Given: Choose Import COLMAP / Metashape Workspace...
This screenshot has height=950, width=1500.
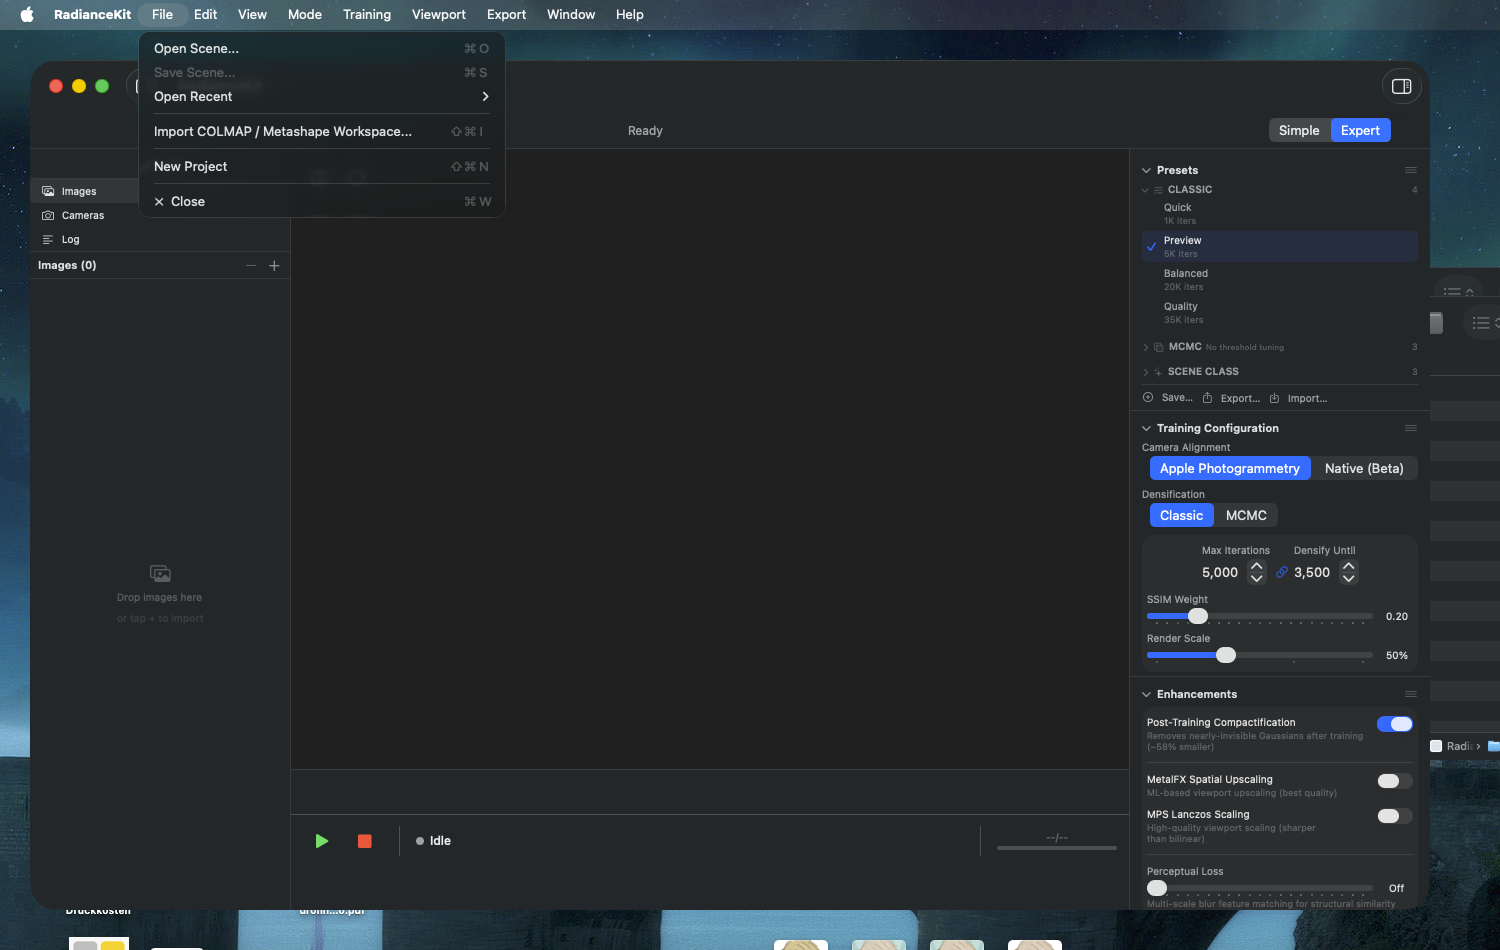Looking at the screenshot, I should 321,132.
